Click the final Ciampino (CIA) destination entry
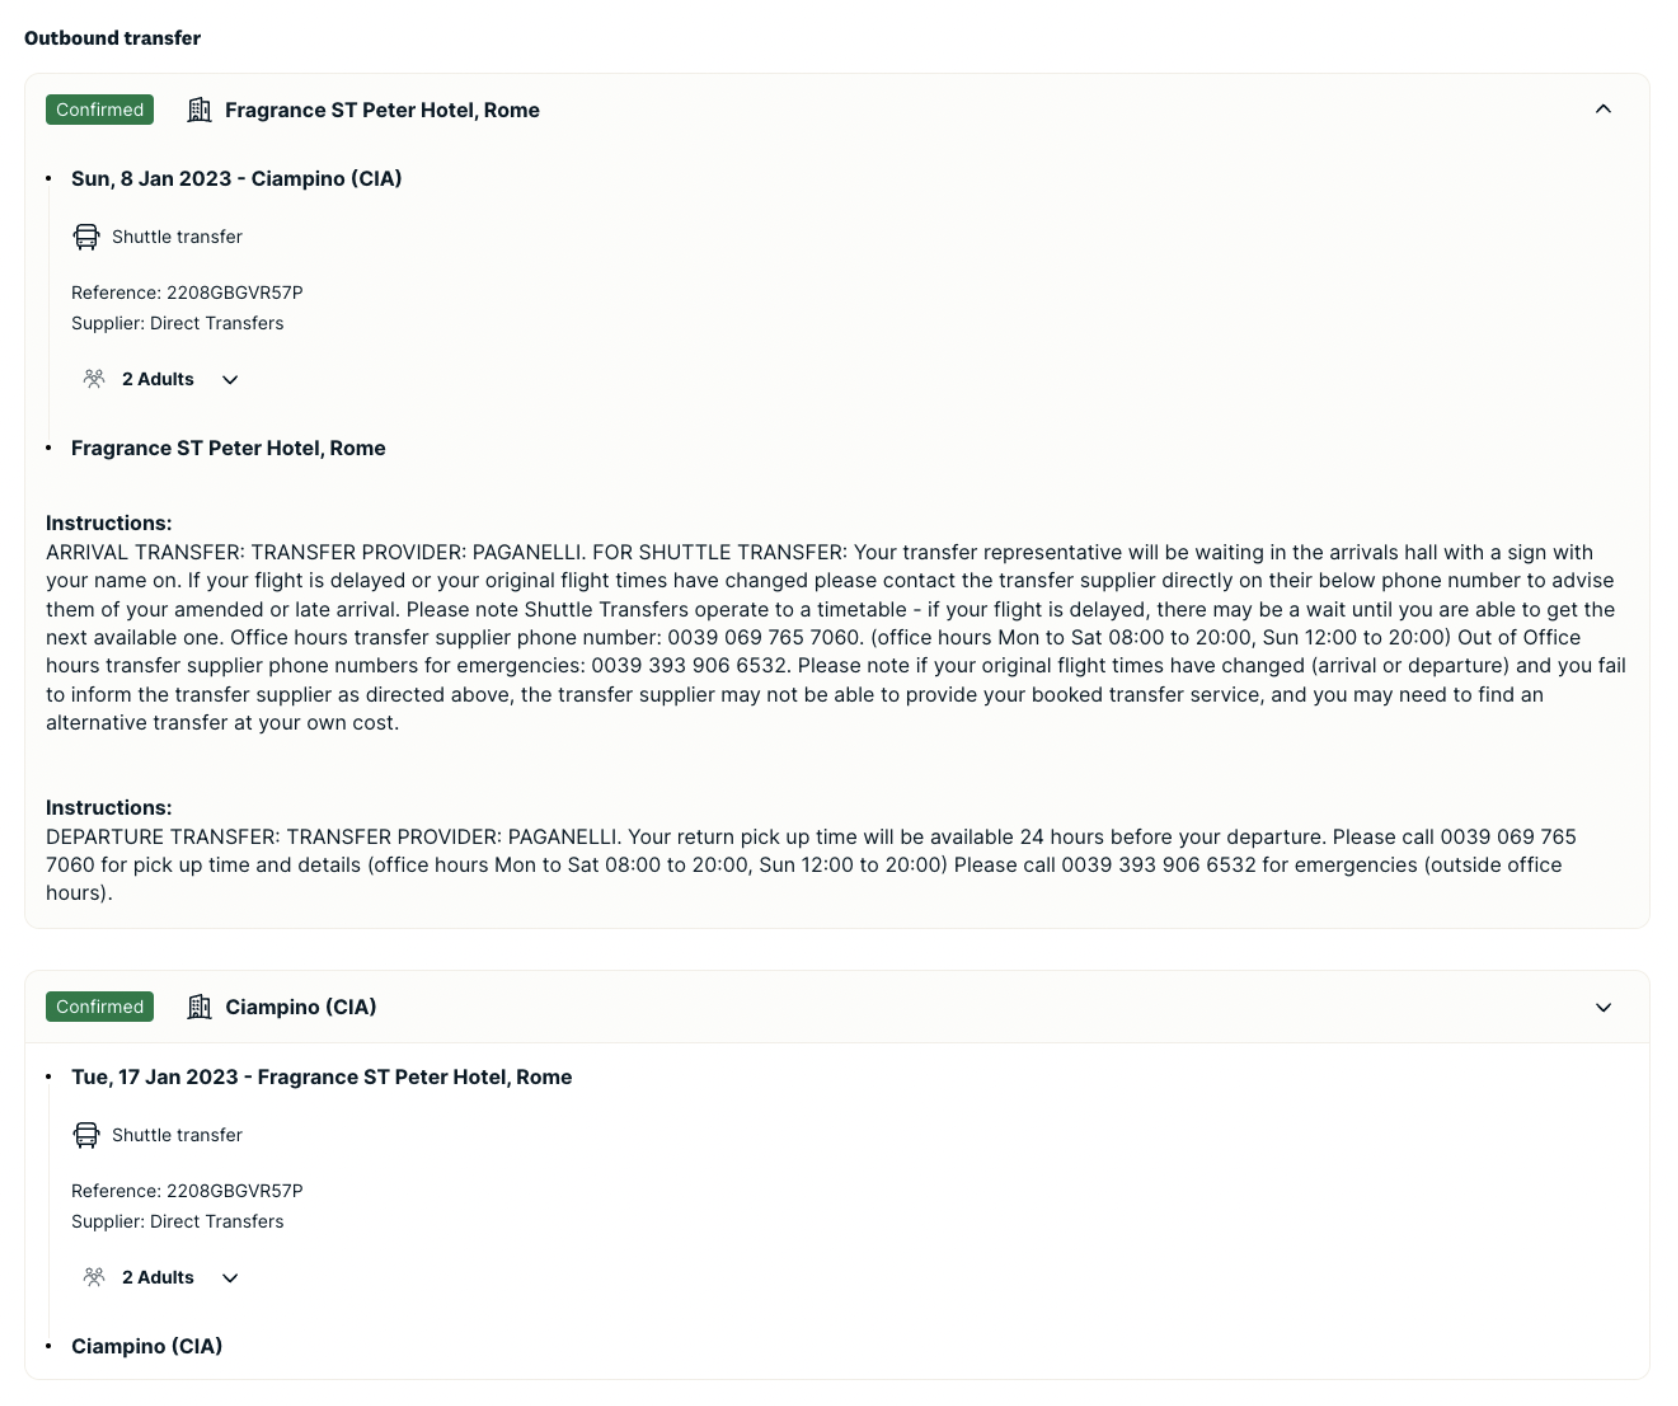 (147, 1346)
